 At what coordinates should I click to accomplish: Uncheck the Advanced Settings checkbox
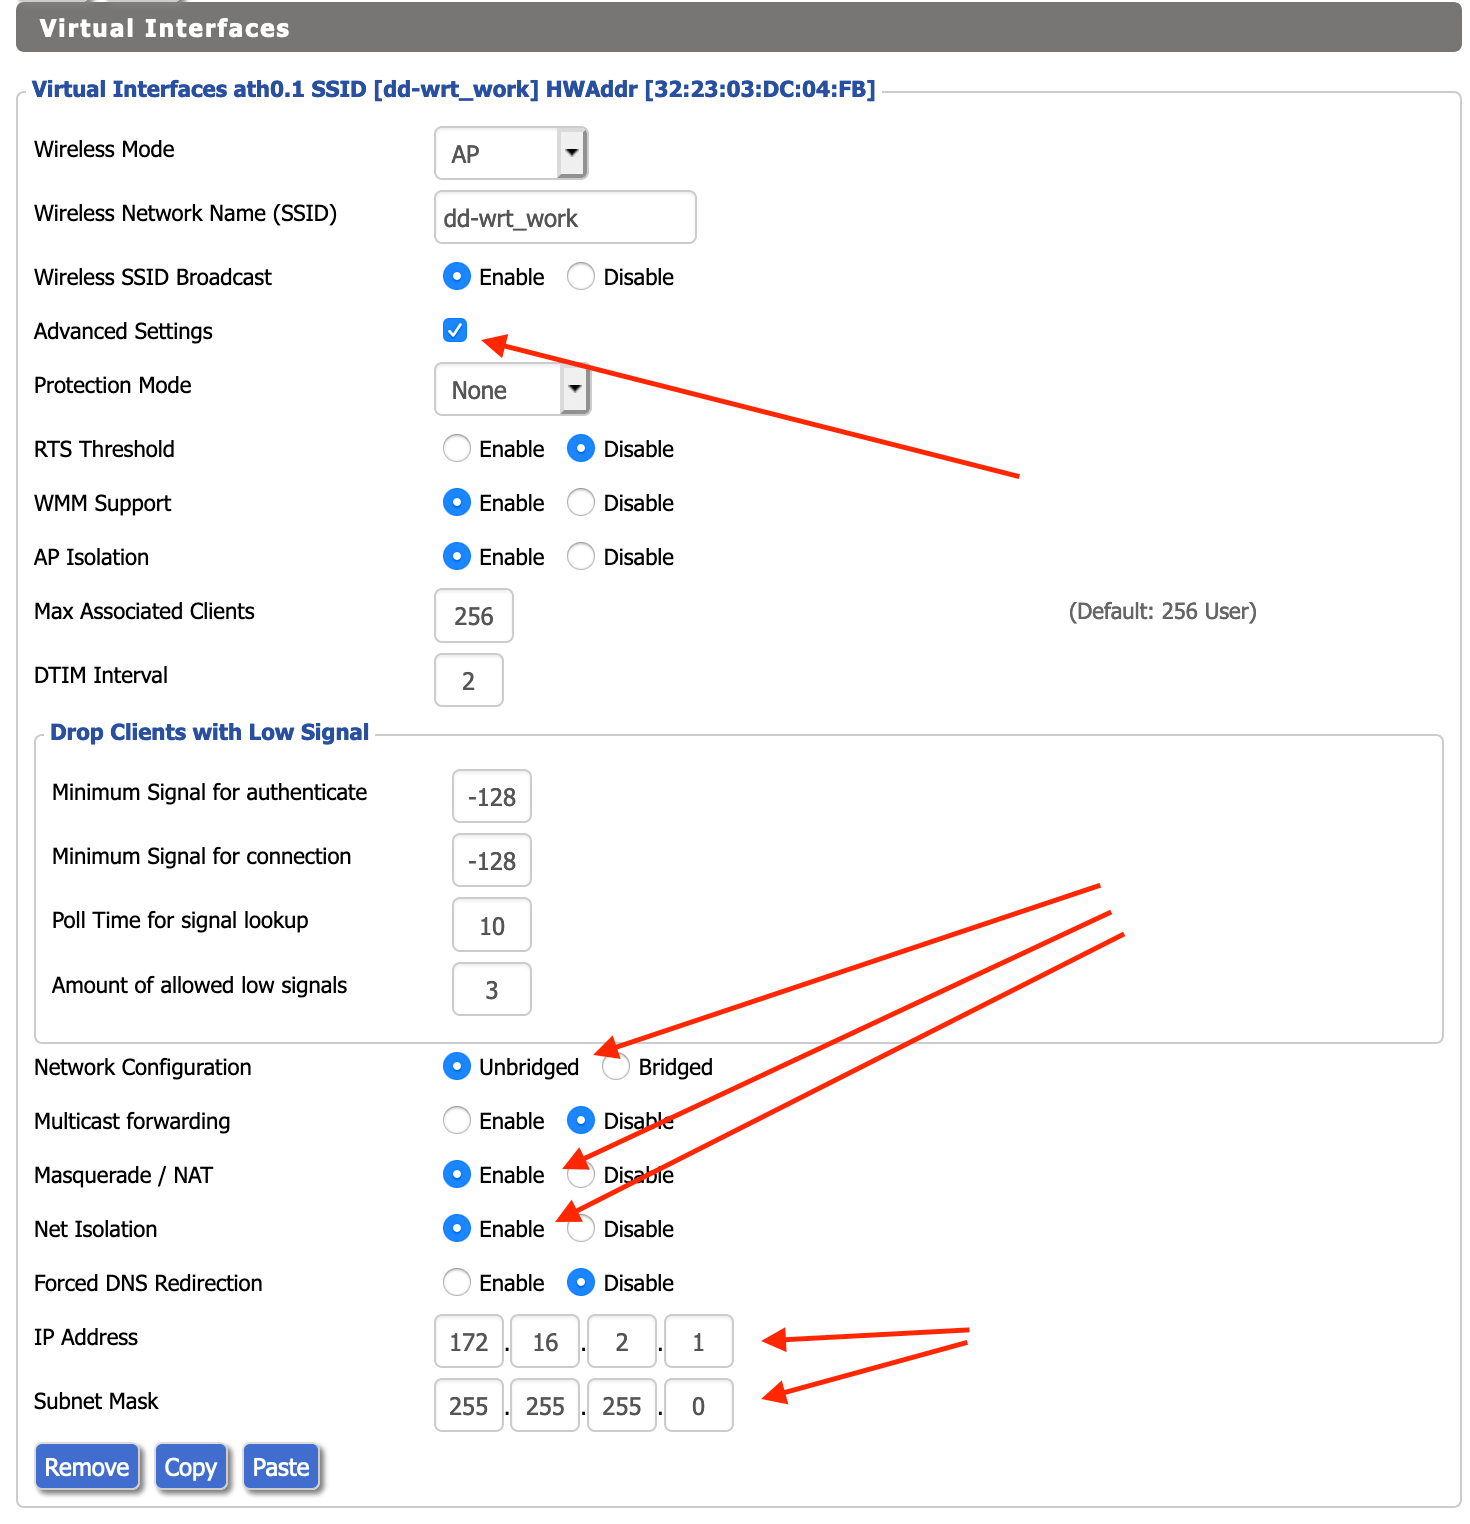(x=455, y=330)
